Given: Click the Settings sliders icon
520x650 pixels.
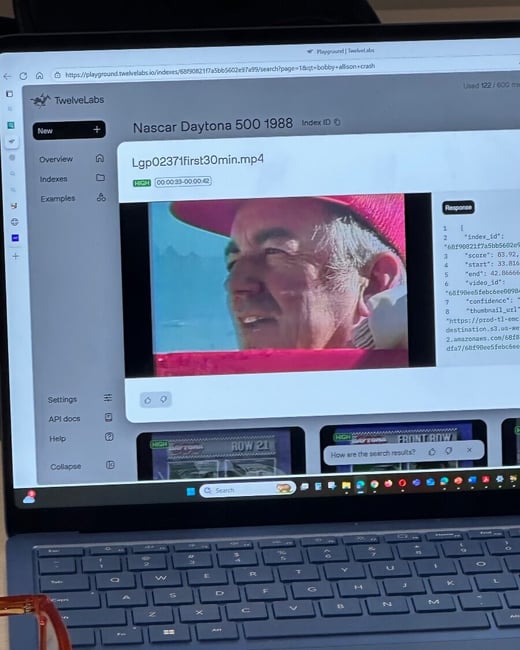Looking at the screenshot, I should [108, 398].
